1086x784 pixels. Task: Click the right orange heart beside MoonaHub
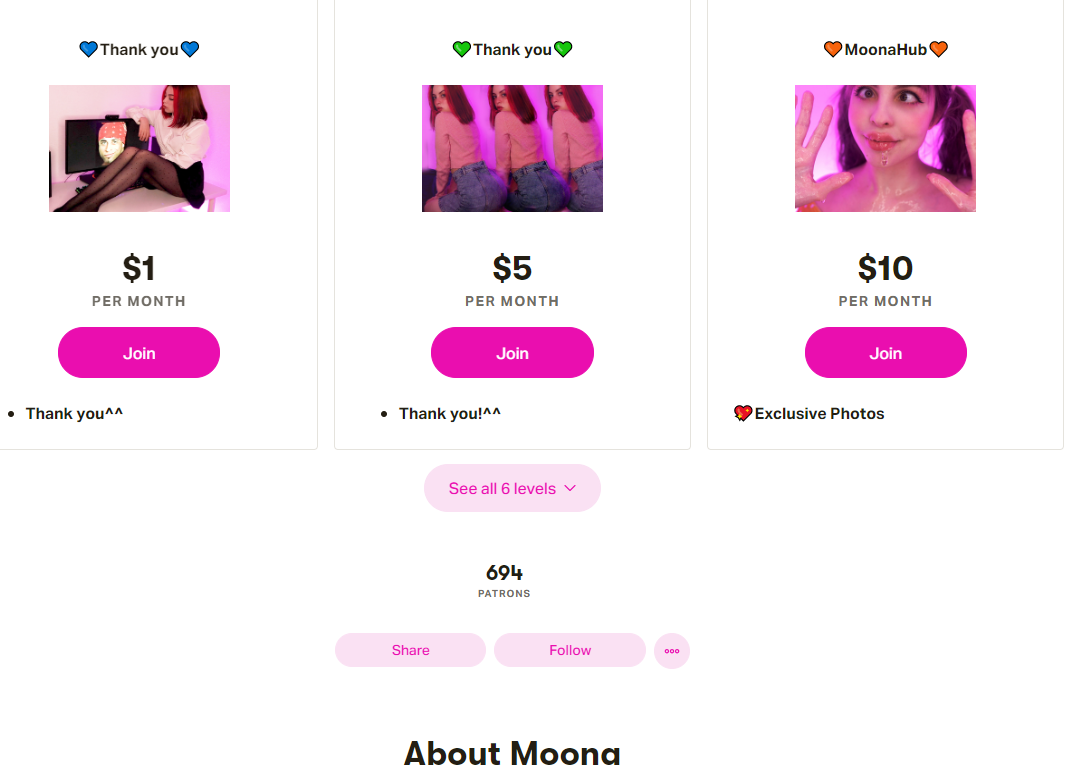pos(938,49)
